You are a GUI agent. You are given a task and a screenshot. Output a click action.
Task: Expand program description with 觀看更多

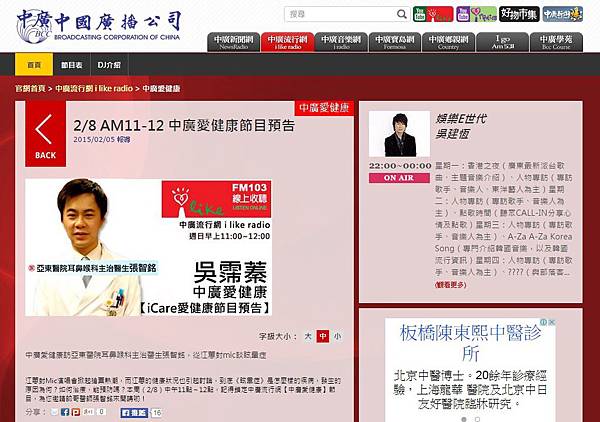[450, 285]
